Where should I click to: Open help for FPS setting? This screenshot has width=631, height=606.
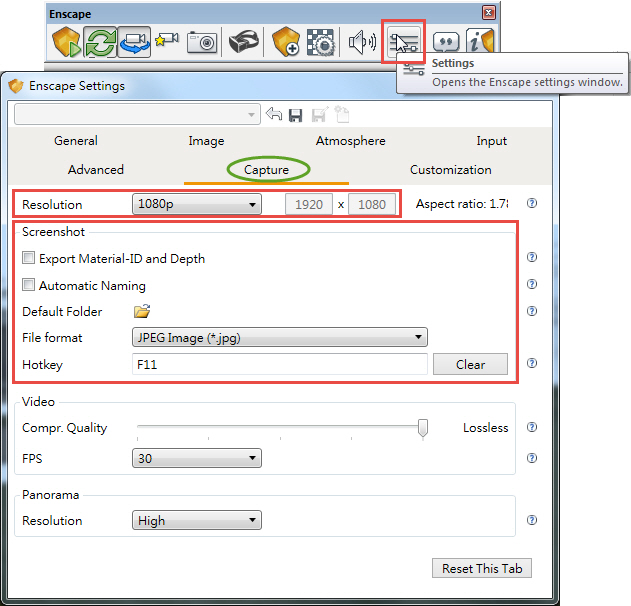pyautogui.click(x=532, y=458)
